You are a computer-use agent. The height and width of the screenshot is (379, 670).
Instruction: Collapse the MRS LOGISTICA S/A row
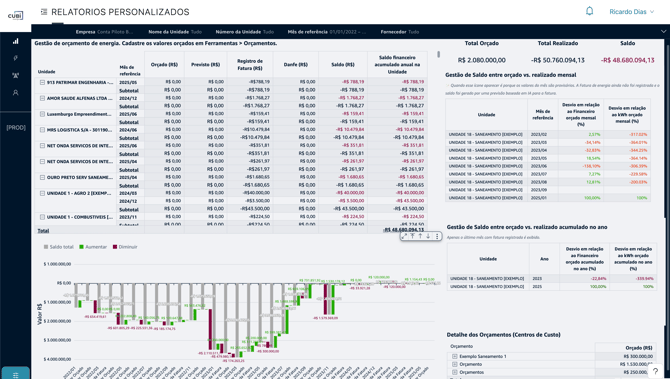click(42, 129)
